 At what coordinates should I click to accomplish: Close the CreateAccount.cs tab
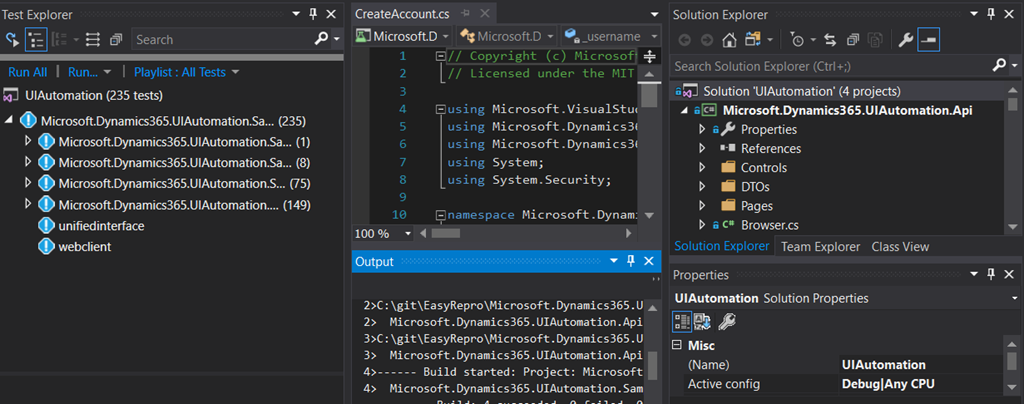[x=484, y=13]
